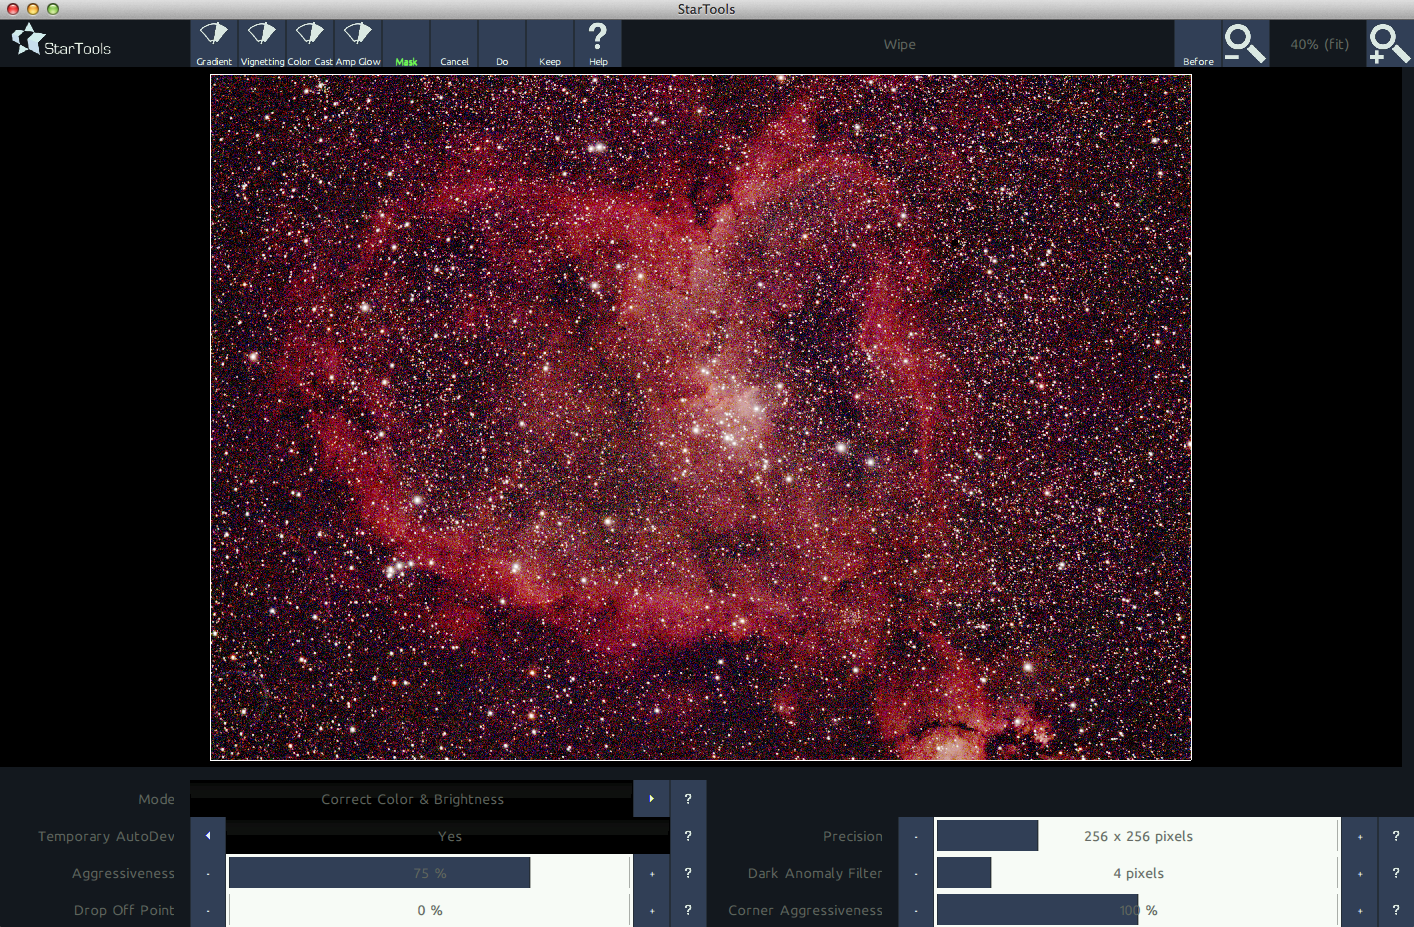
Task: Choose the Color Cast preset
Action: [x=309, y=43]
